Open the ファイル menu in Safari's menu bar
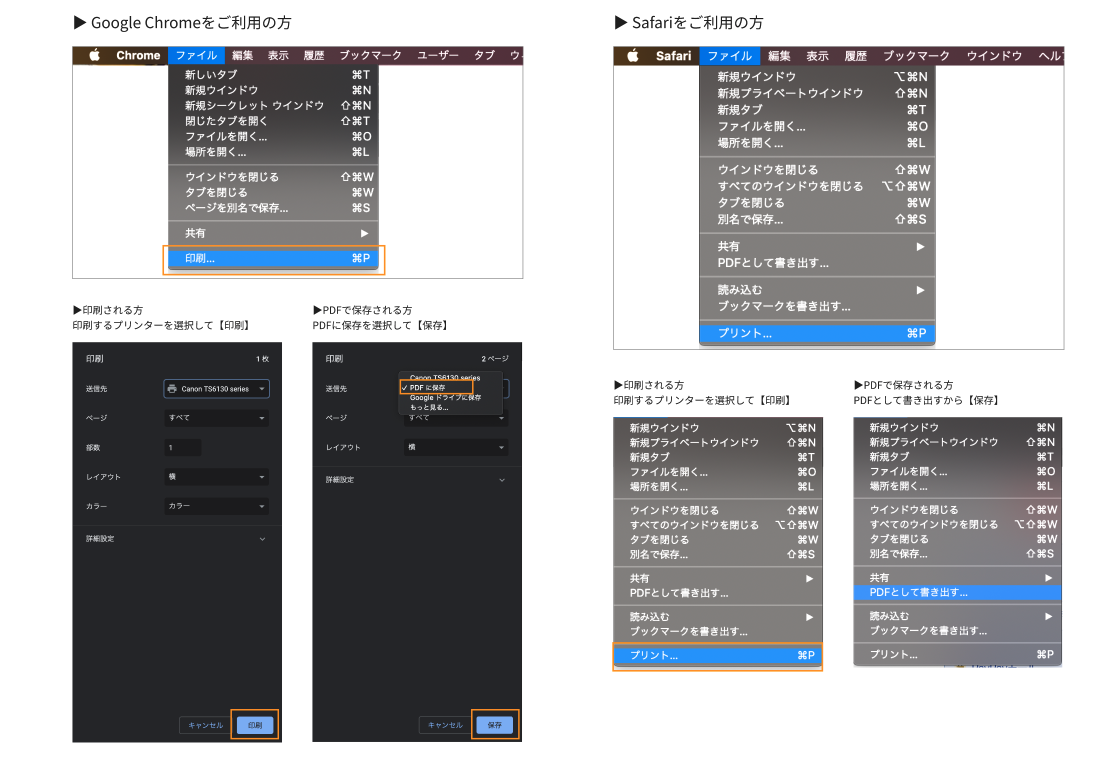Image resolution: width=1105 pixels, height=764 pixels. click(x=730, y=56)
